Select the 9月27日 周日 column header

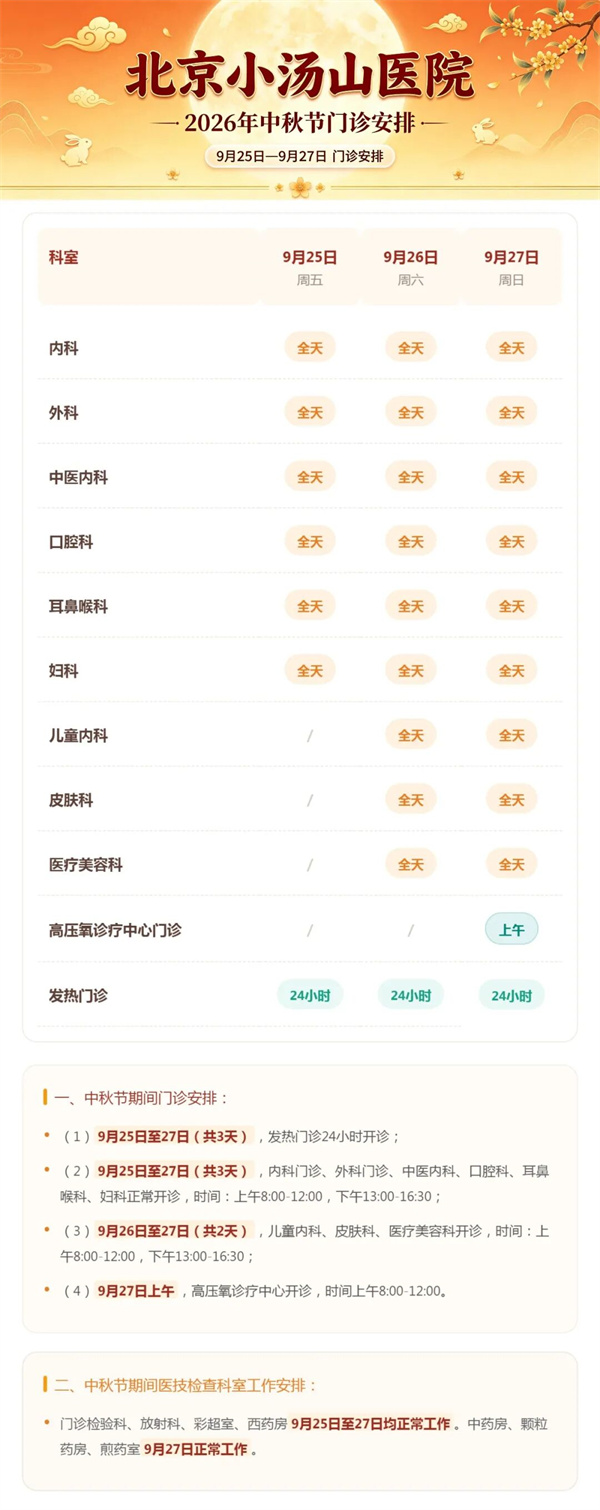pos(511,267)
